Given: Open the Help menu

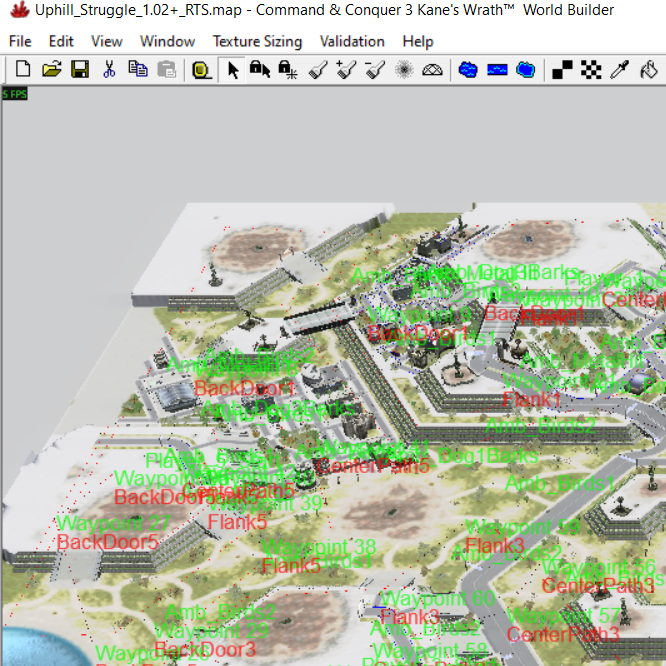Looking at the screenshot, I should pyautogui.click(x=418, y=41).
